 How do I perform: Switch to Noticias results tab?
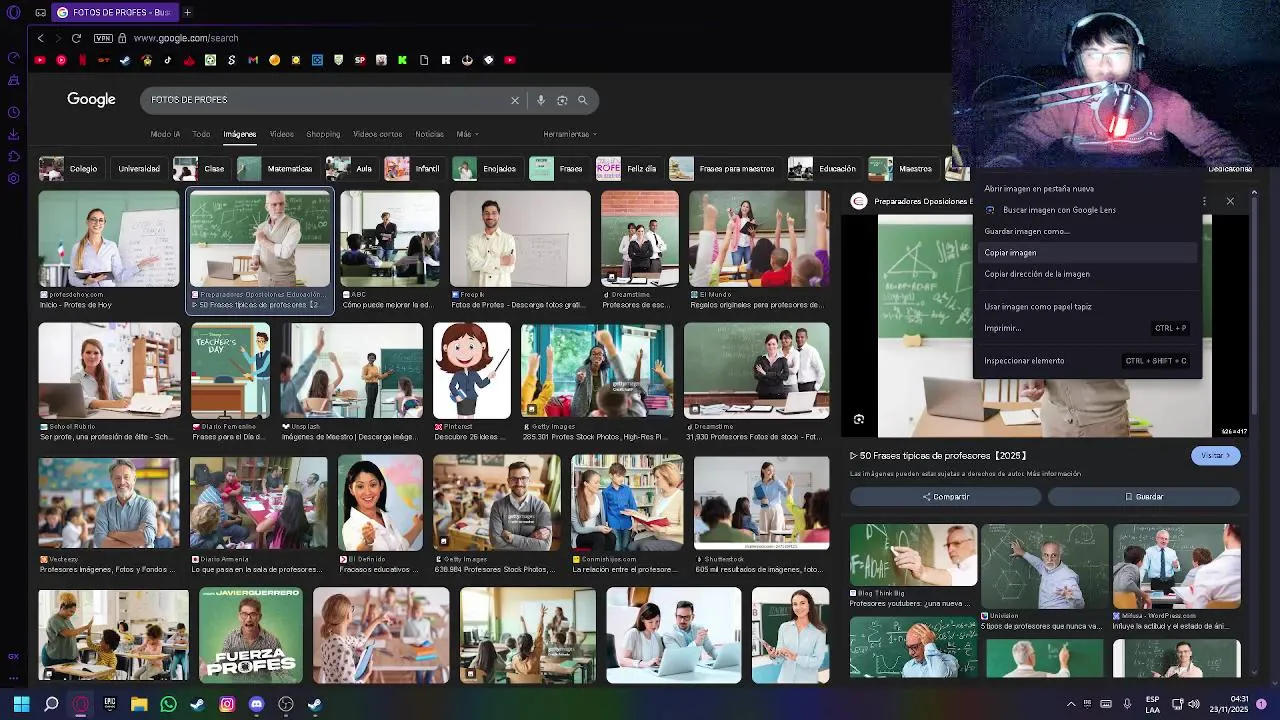429,134
